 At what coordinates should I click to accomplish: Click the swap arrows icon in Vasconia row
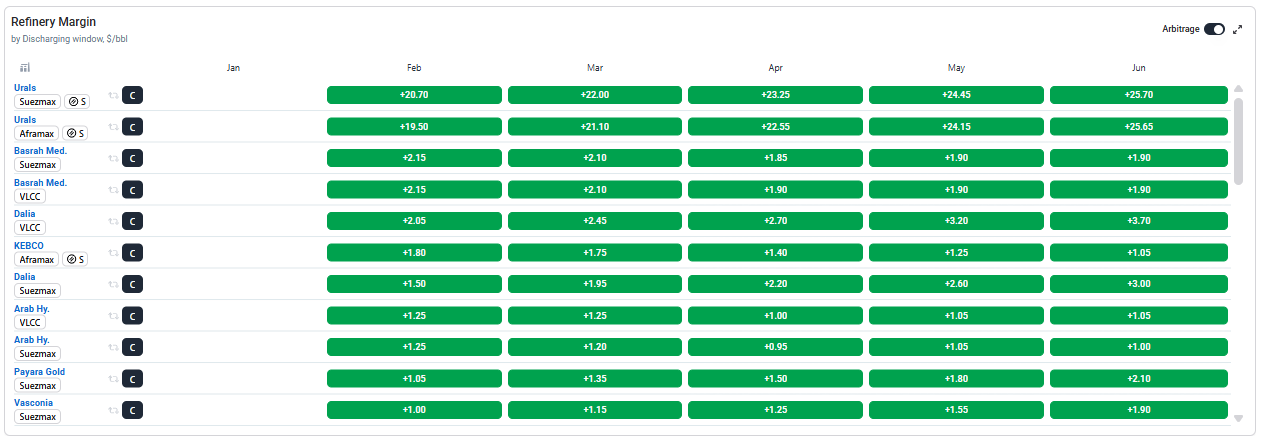pos(113,410)
